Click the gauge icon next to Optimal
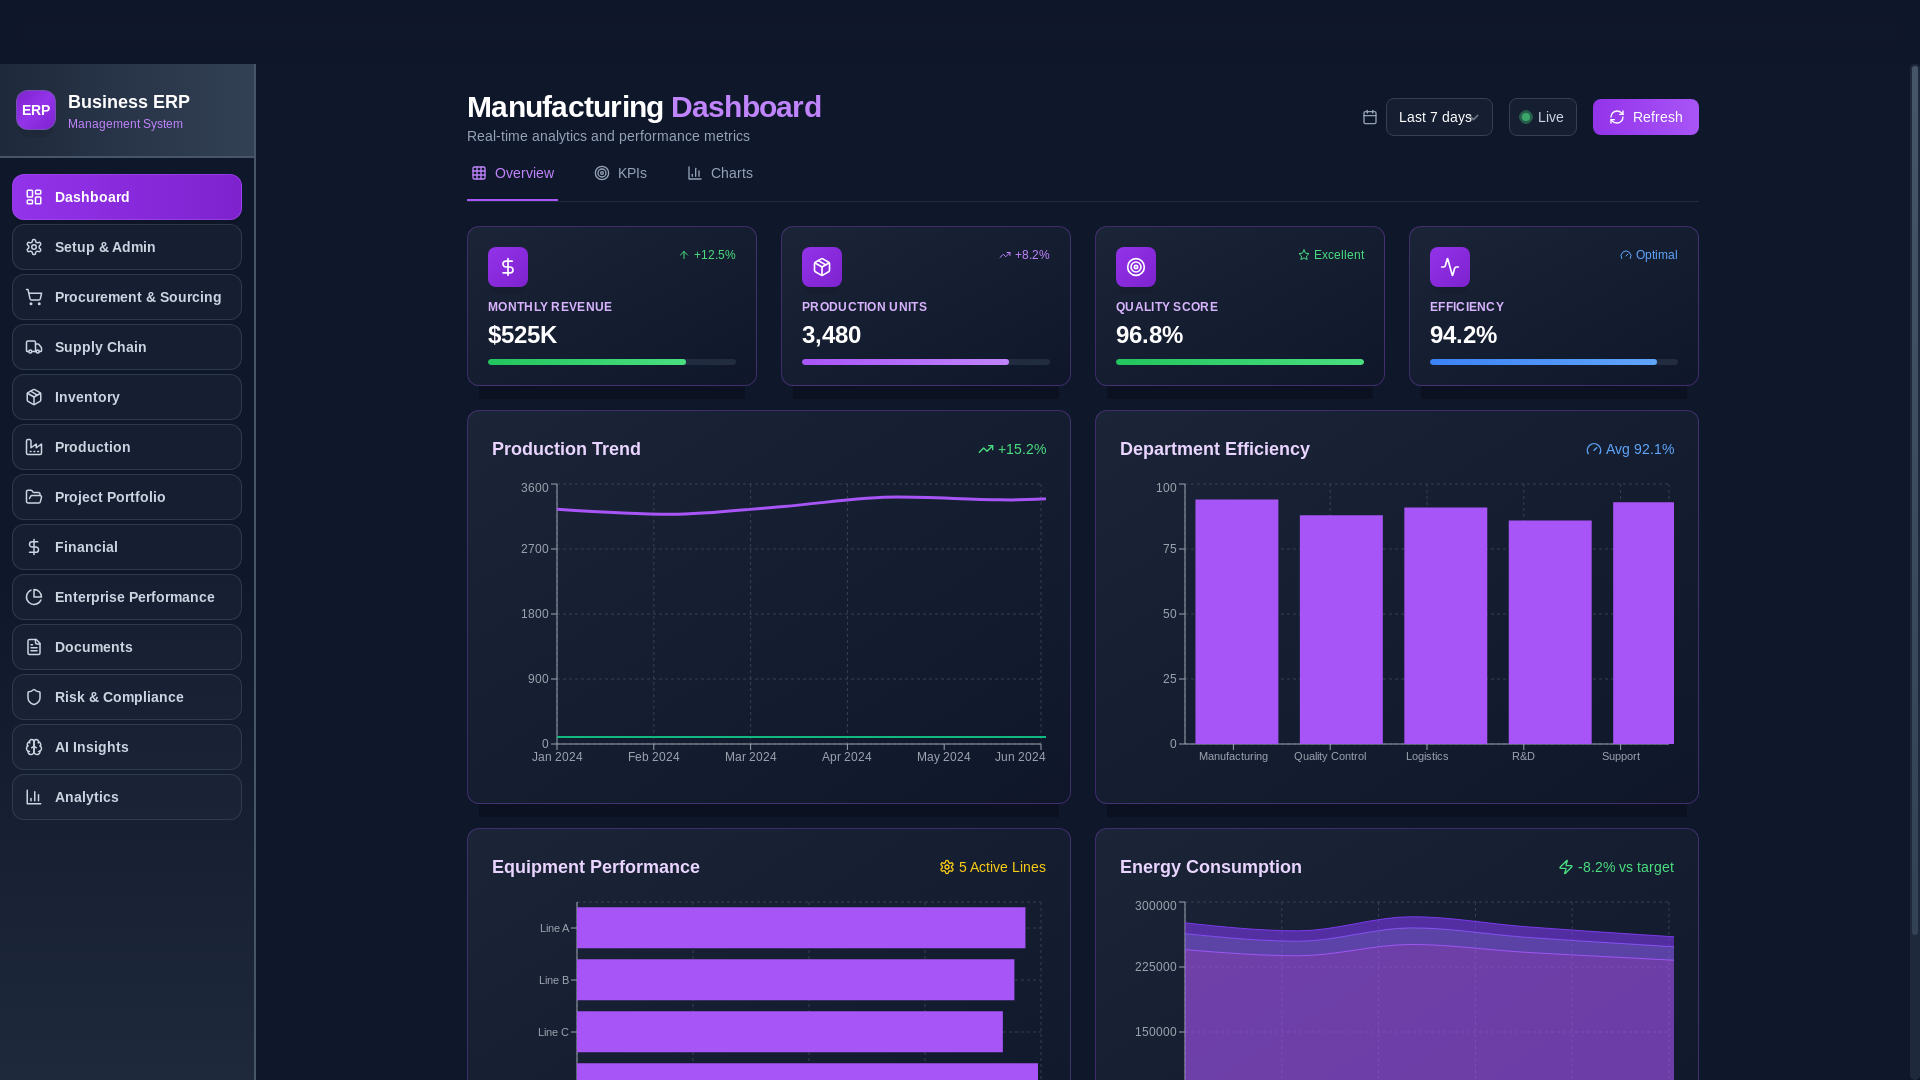1920x1080 pixels. [1626, 255]
